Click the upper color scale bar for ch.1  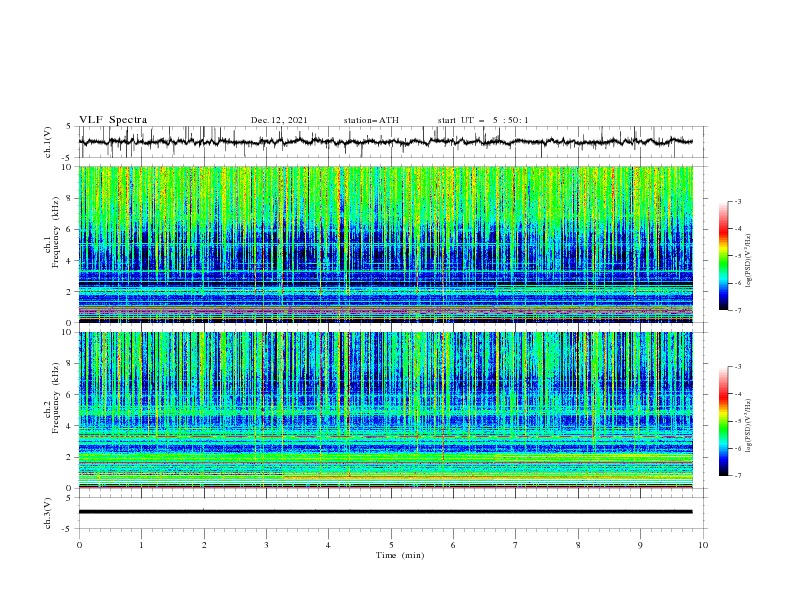click(x=723, y=256)
